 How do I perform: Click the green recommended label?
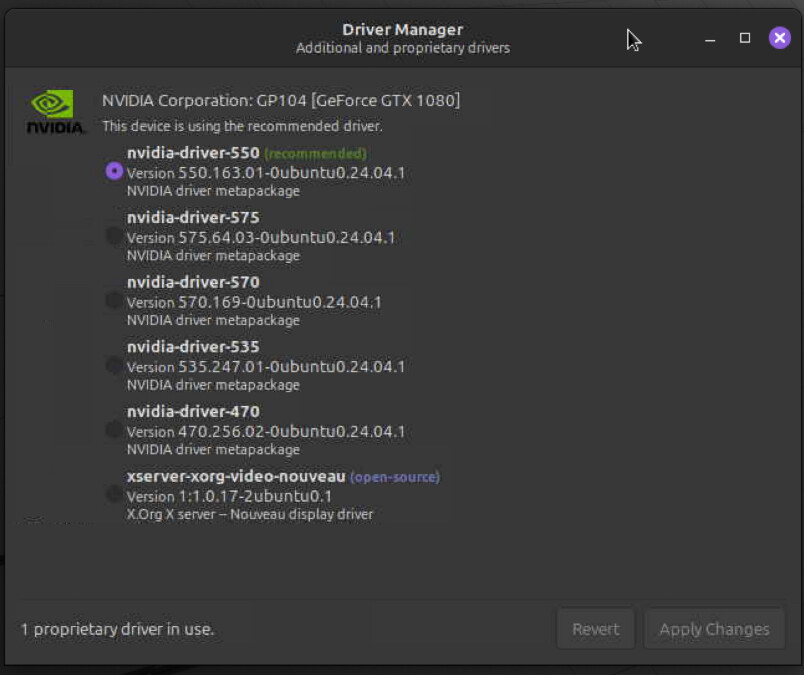315,153
